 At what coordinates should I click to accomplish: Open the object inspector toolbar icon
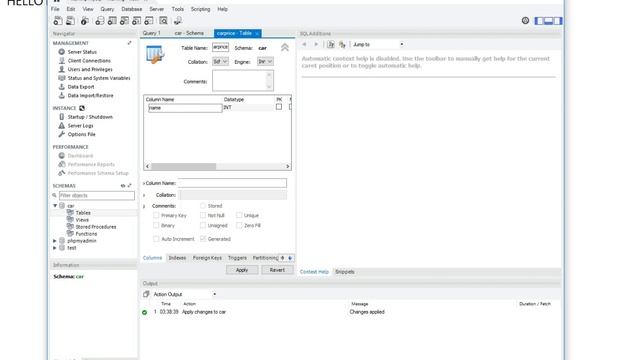tap(84, 21)
